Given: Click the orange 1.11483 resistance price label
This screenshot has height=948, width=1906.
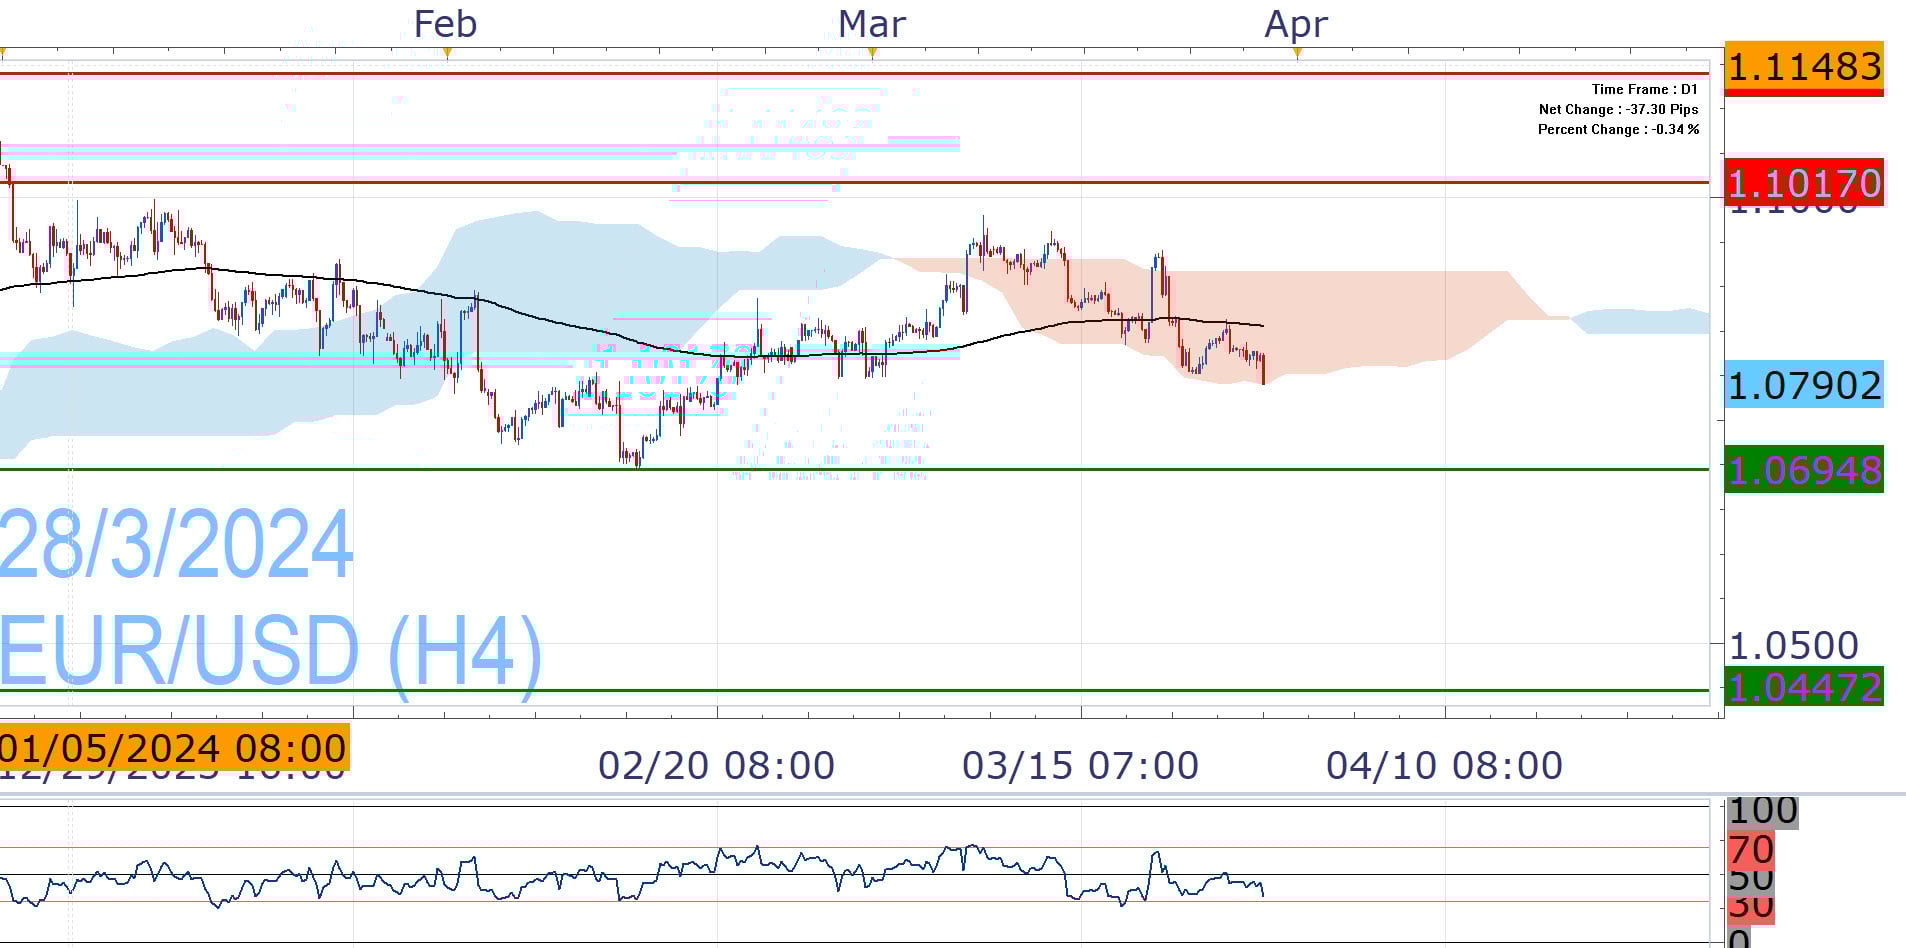Looking at the screenshot, I should (x=1803, y=67).
